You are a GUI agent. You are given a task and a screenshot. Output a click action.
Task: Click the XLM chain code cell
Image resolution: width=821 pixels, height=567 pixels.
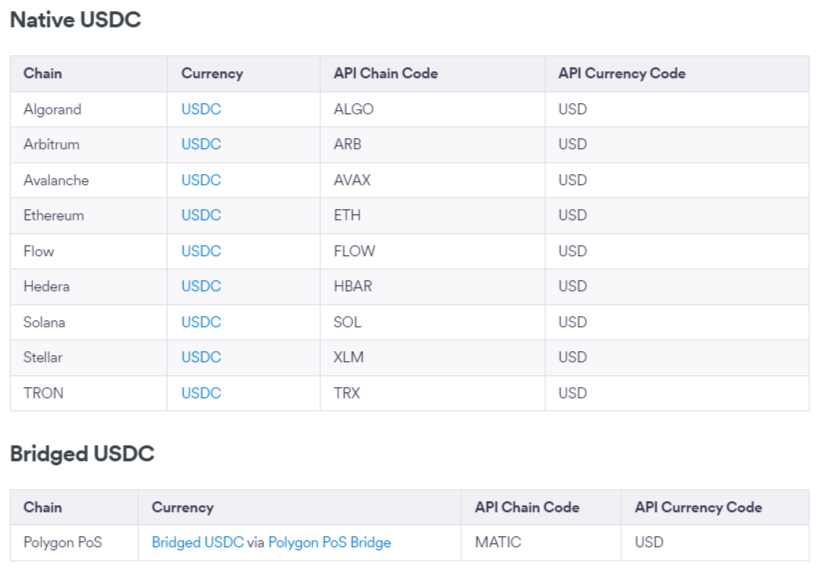tap(349, 357)
